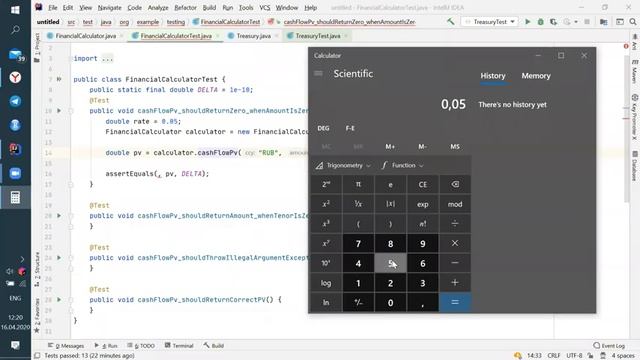640x360 pixels.
Task: Expand the Function dropdown
Action: tap(403, 165)
